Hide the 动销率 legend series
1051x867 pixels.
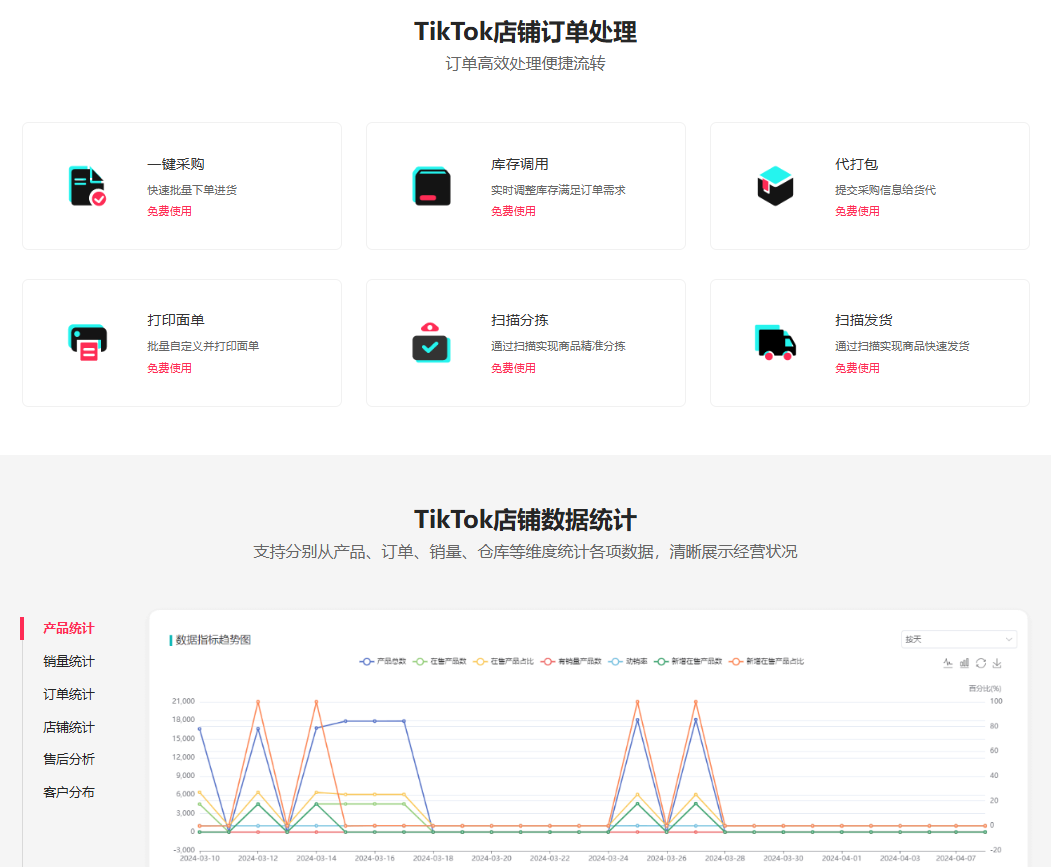630,661
